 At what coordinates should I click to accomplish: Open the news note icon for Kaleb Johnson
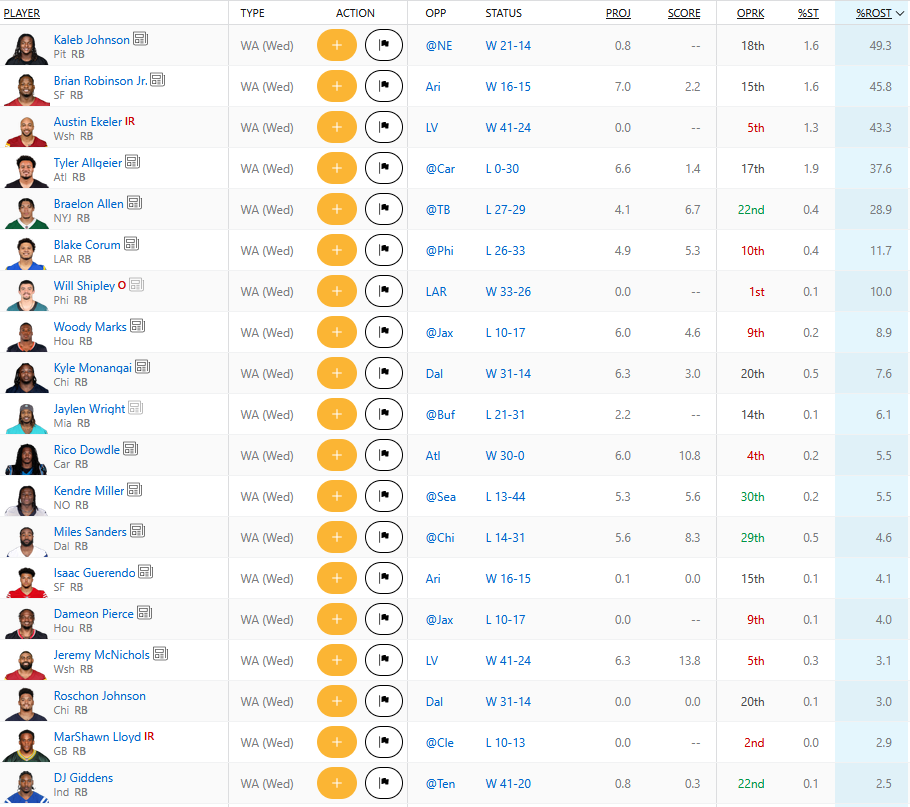(x=140, y=39)
